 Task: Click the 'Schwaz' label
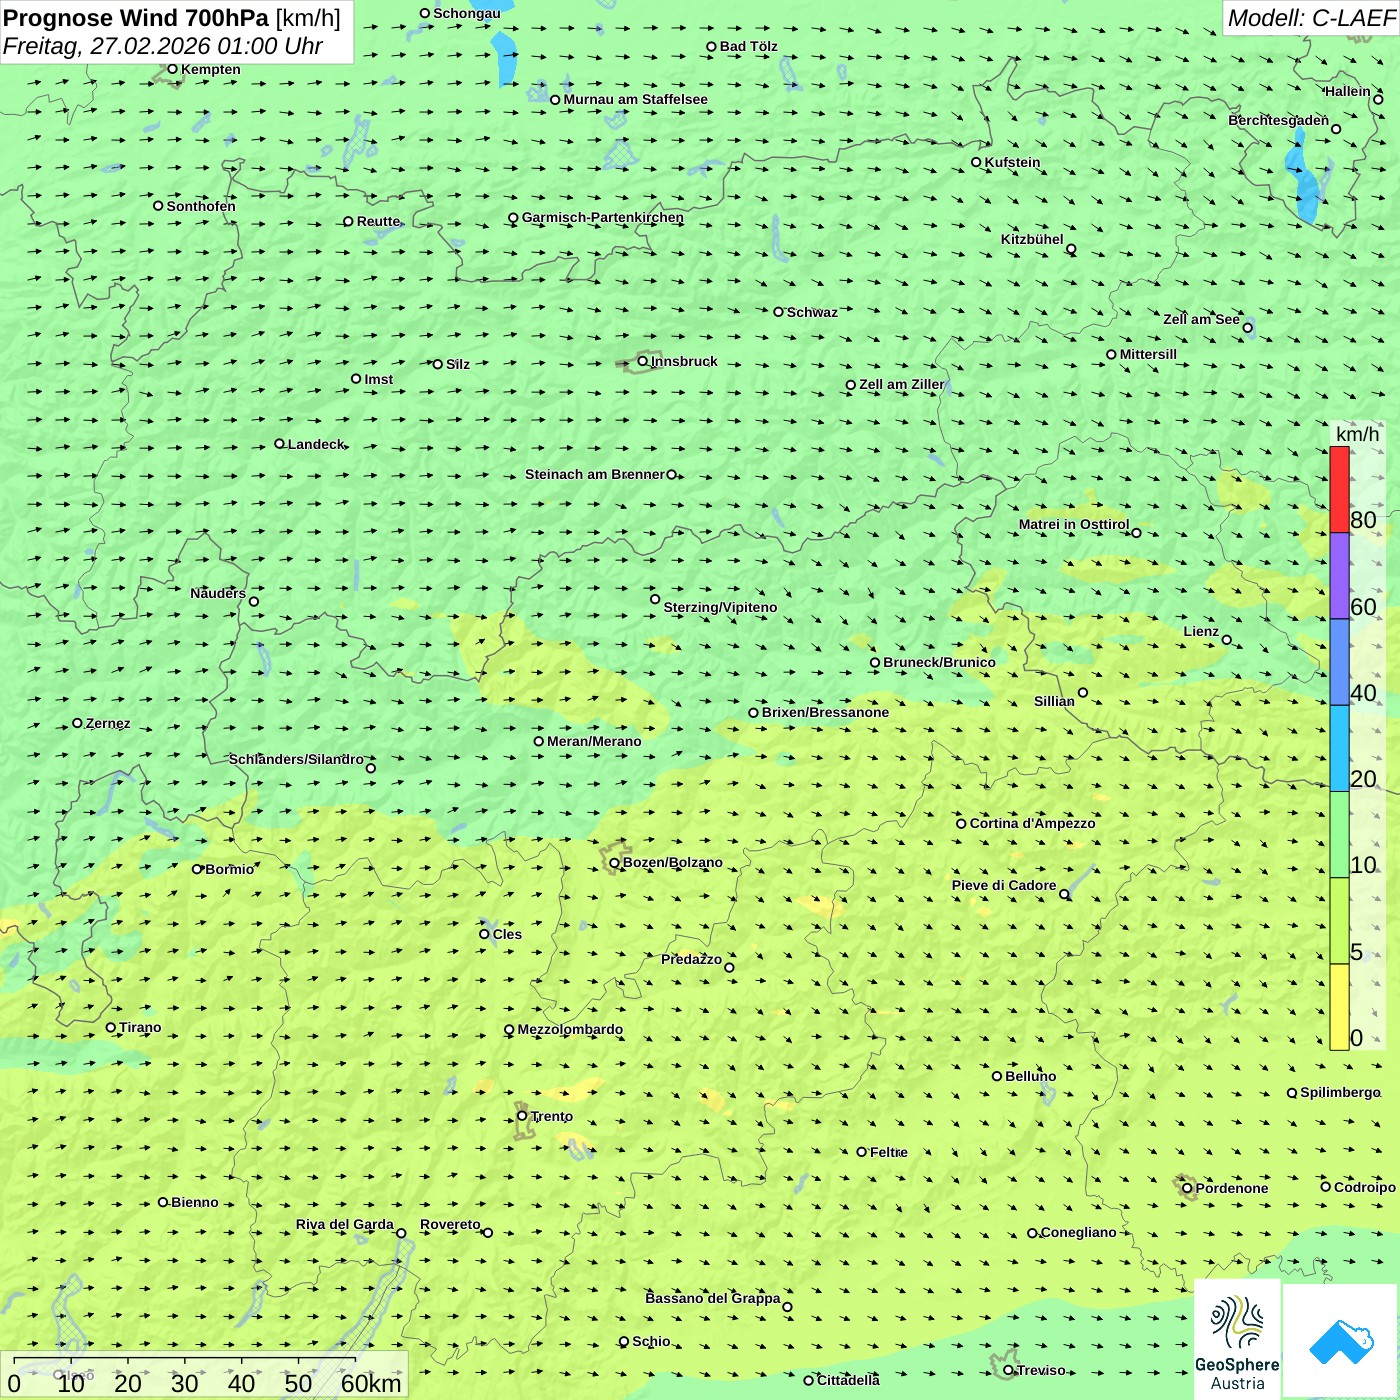[812, 312]
